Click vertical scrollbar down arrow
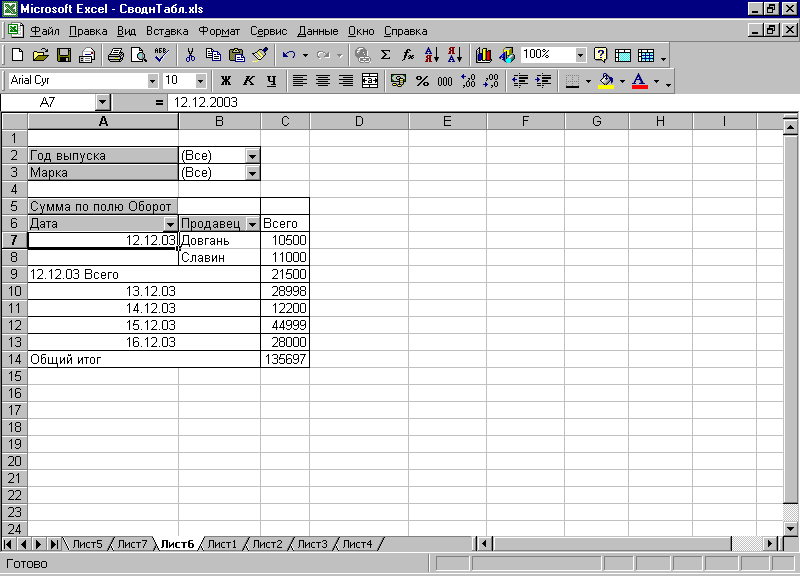The height and width of the screenshot is (576, 800). [790, 529]
